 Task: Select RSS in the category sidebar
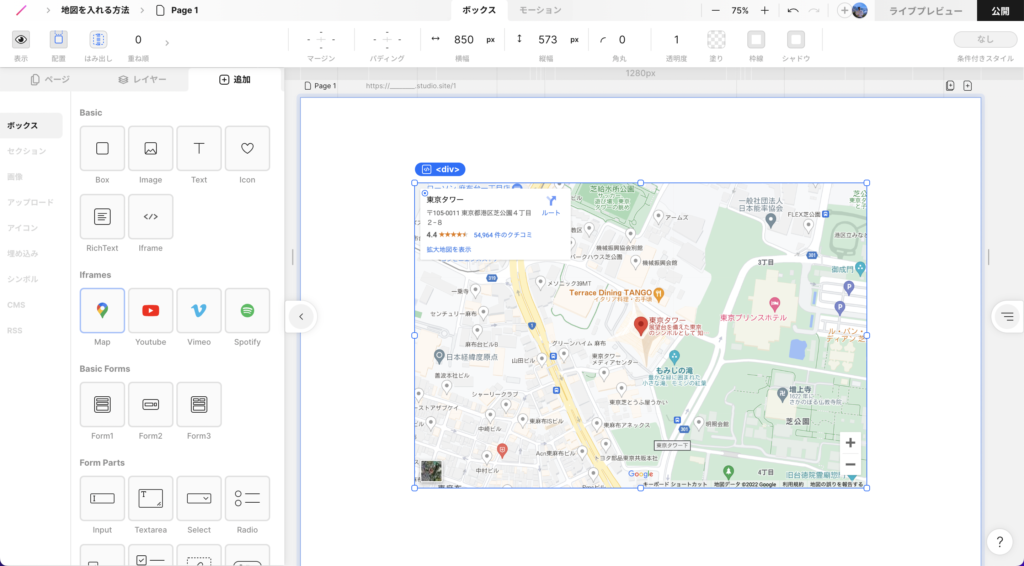click(x=14, y=330)
